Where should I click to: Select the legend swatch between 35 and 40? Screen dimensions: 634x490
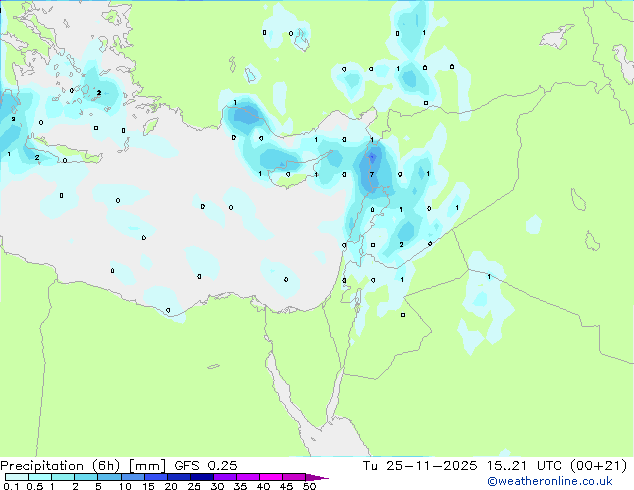tap(247, 477)
